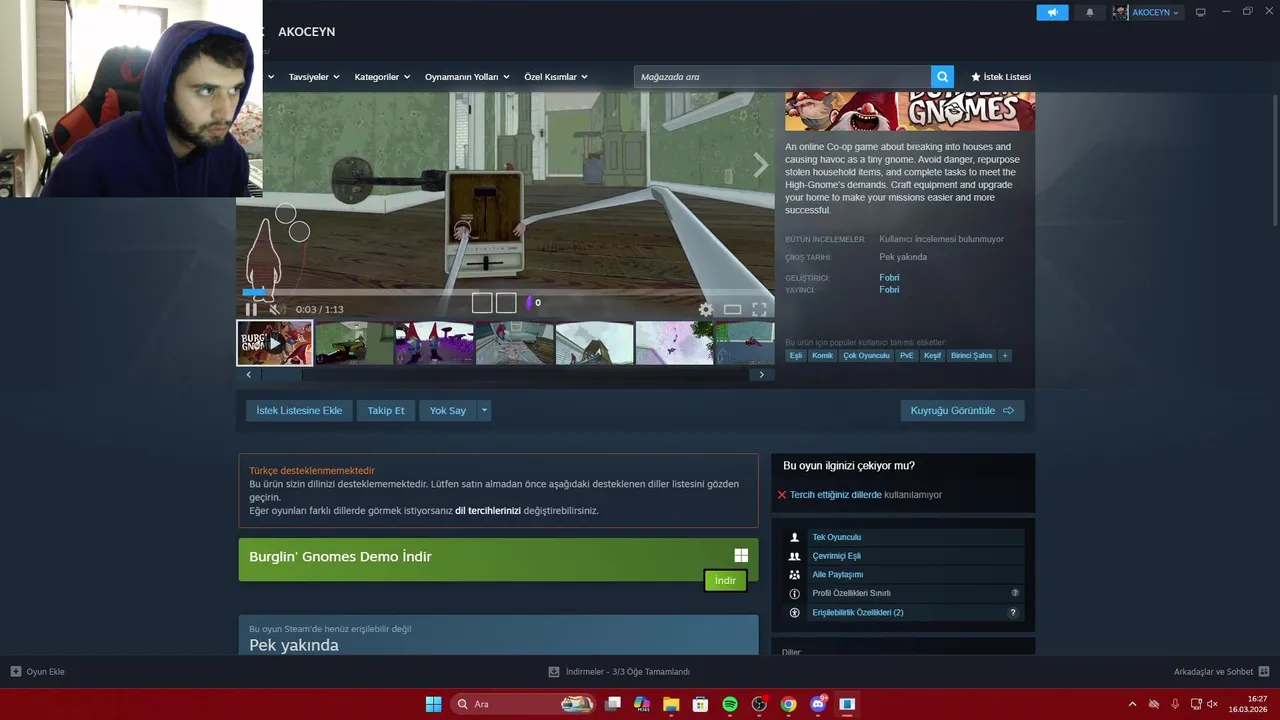Open the downloads icon in the bottom bar
This screenshot has width=1280, height=720.
(554, 672)
